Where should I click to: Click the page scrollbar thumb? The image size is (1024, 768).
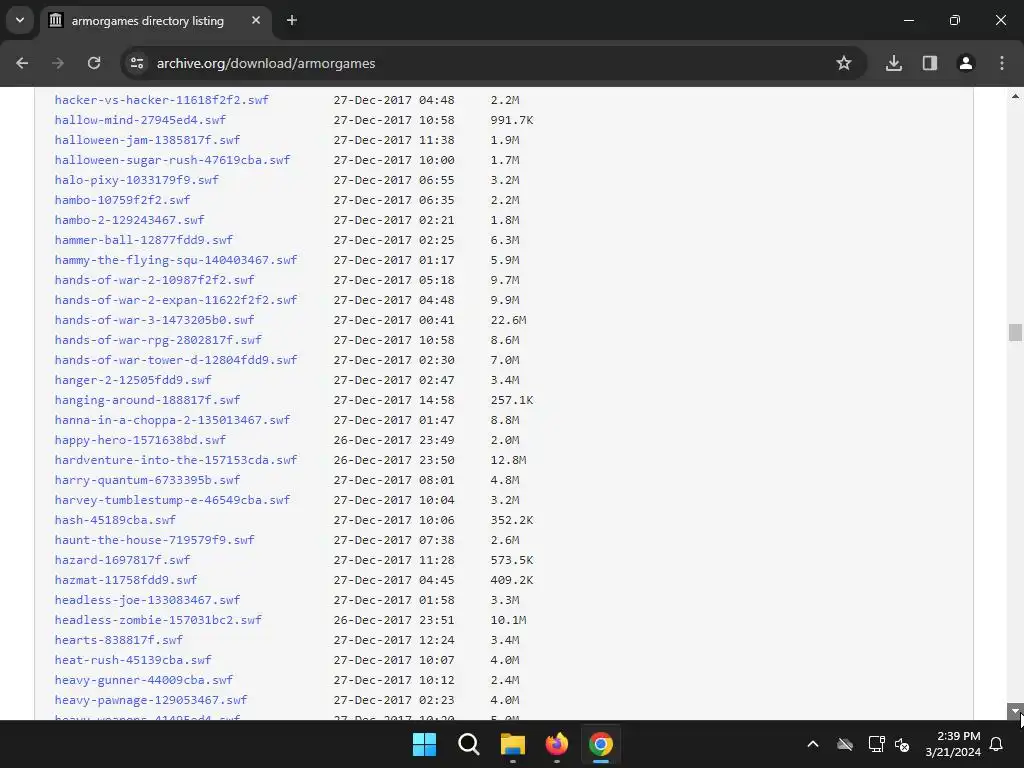[x=1015, y=332]
